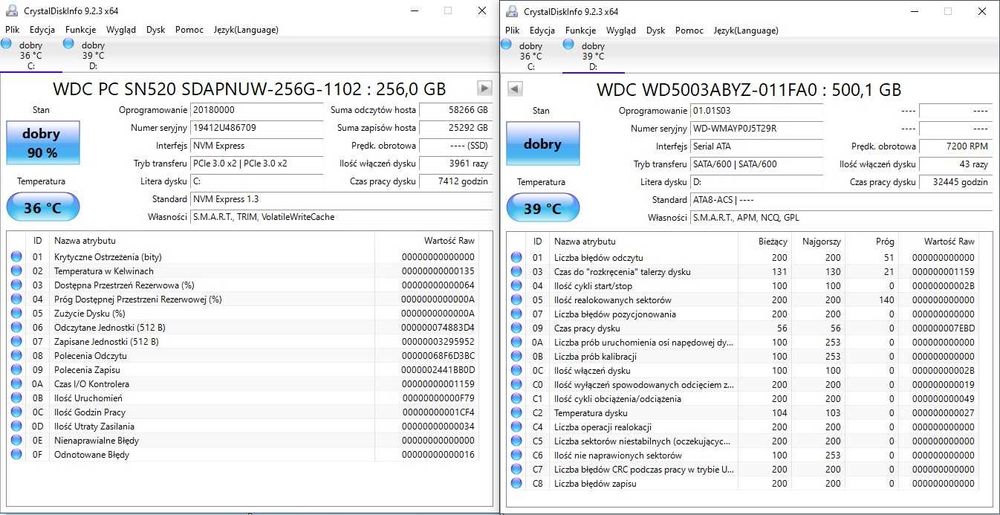This screenshot has width=1000, height=515.
Task: Click Czas pracy dysku value 32445 godzin
Action: 955,182
